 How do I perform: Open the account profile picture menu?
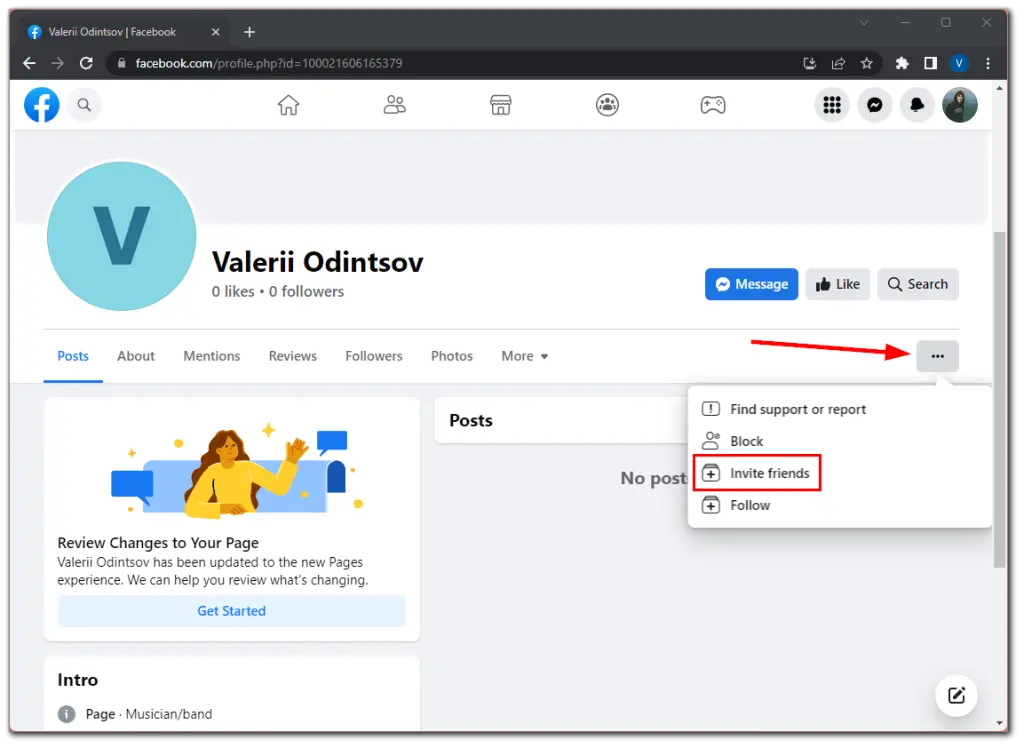(x=959, y=105)
